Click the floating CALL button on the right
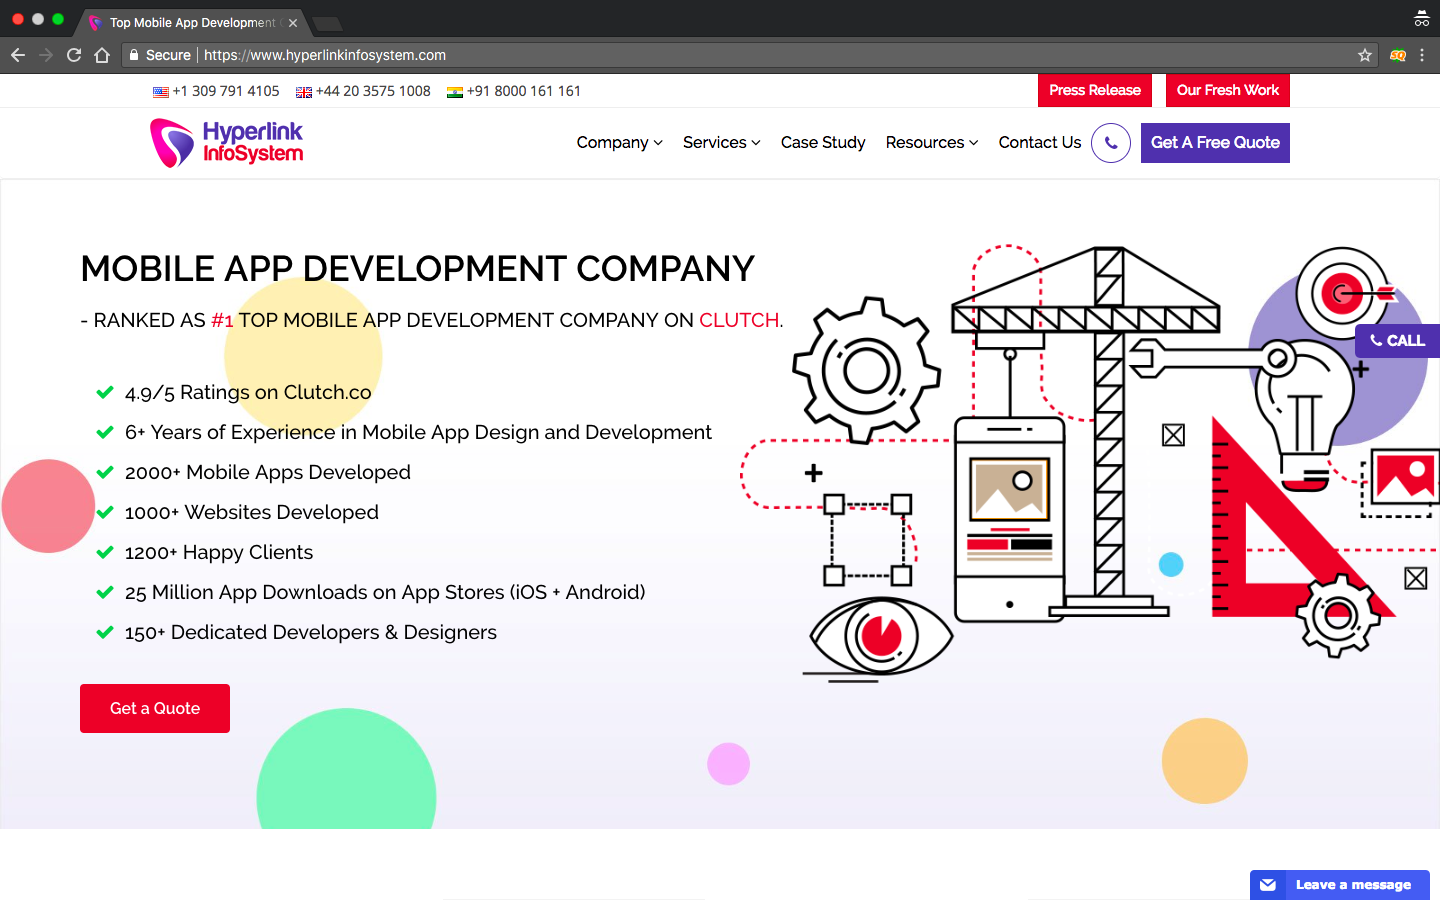The height and width of the screenshot is (900, 1440). pyautogui.click(x=1397, y=340)
